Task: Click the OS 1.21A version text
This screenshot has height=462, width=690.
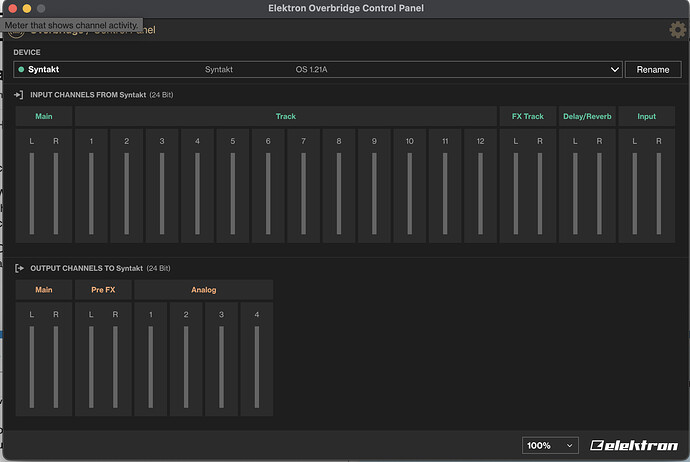Action: click(311, 70)
